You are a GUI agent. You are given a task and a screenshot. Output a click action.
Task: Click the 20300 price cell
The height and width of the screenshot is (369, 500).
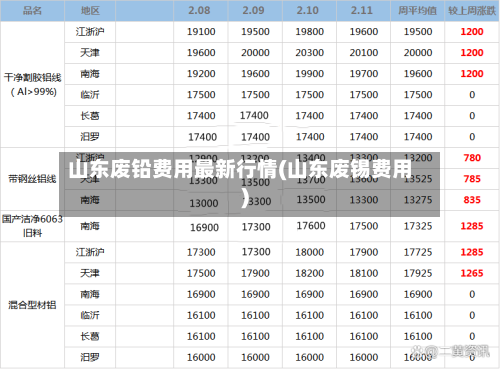[310, 53]
